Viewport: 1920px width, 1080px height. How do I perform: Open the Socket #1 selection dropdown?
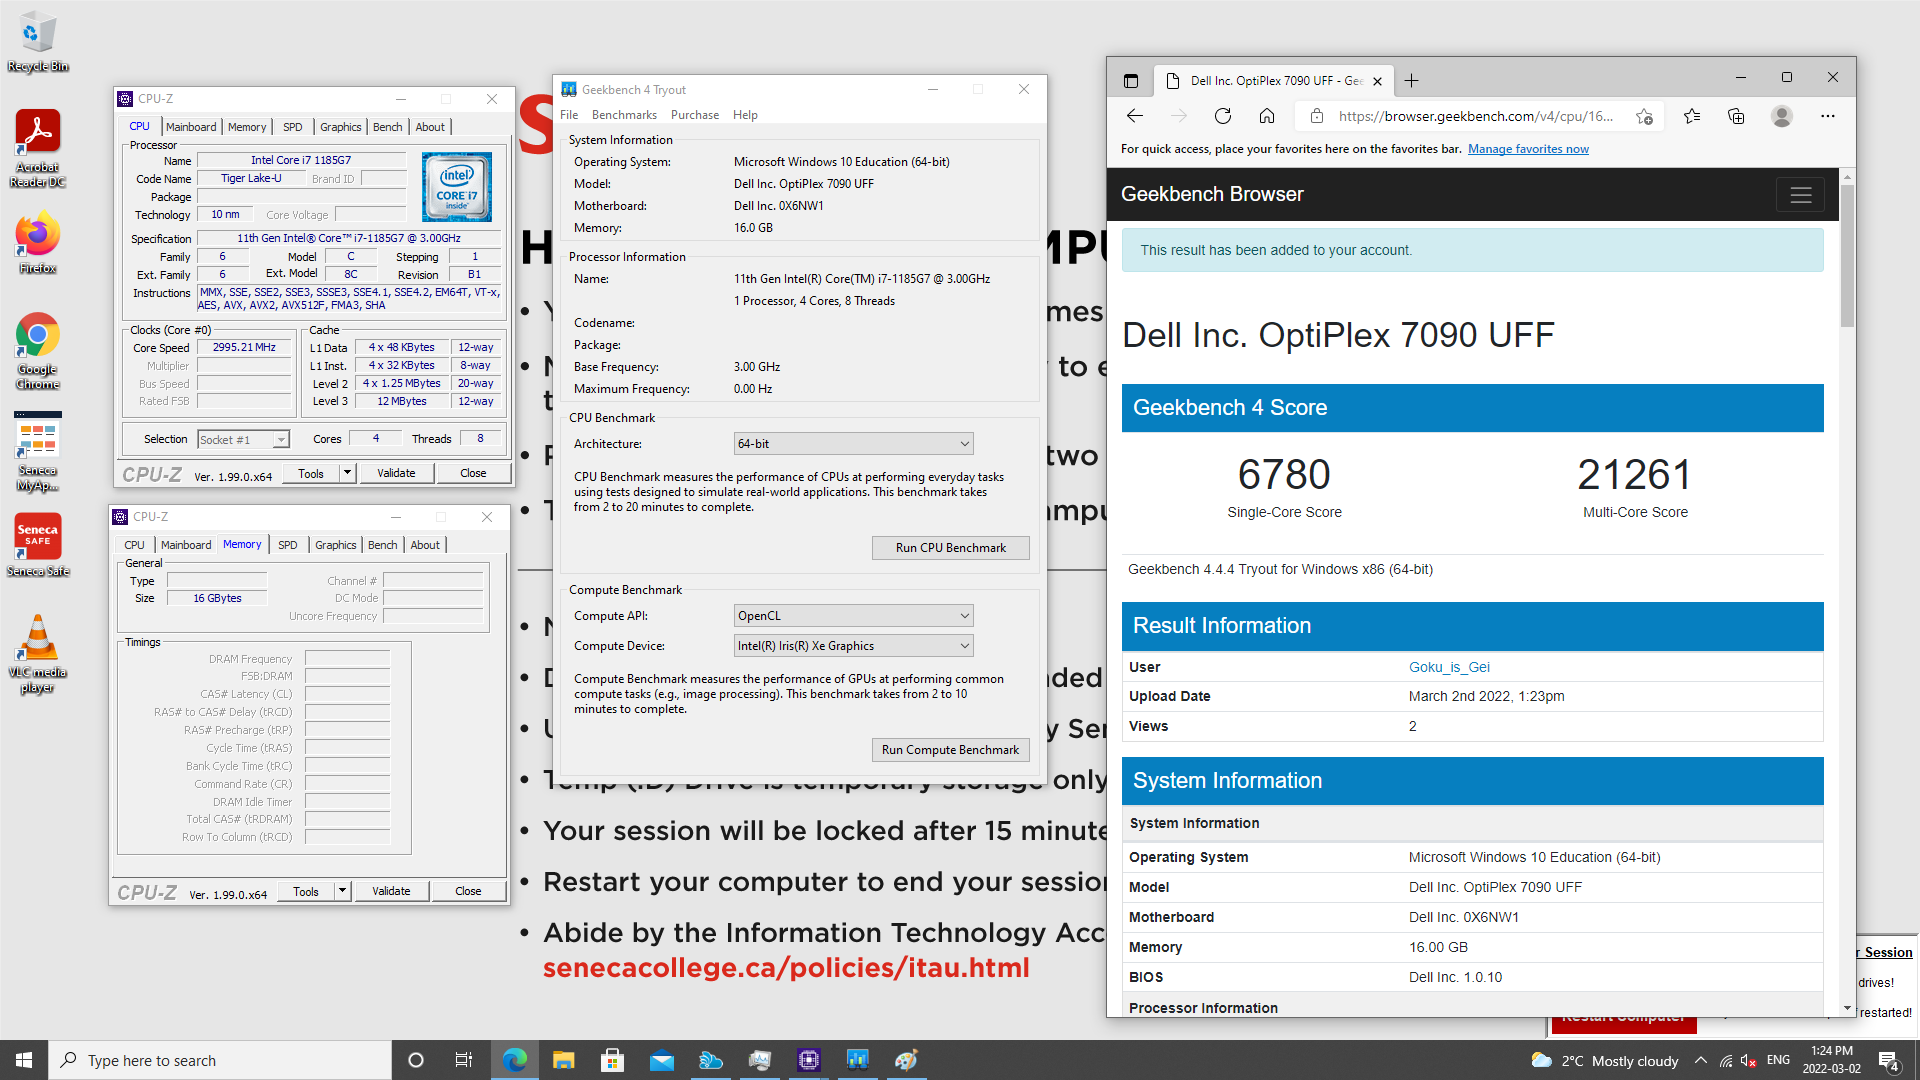(243, 439)
